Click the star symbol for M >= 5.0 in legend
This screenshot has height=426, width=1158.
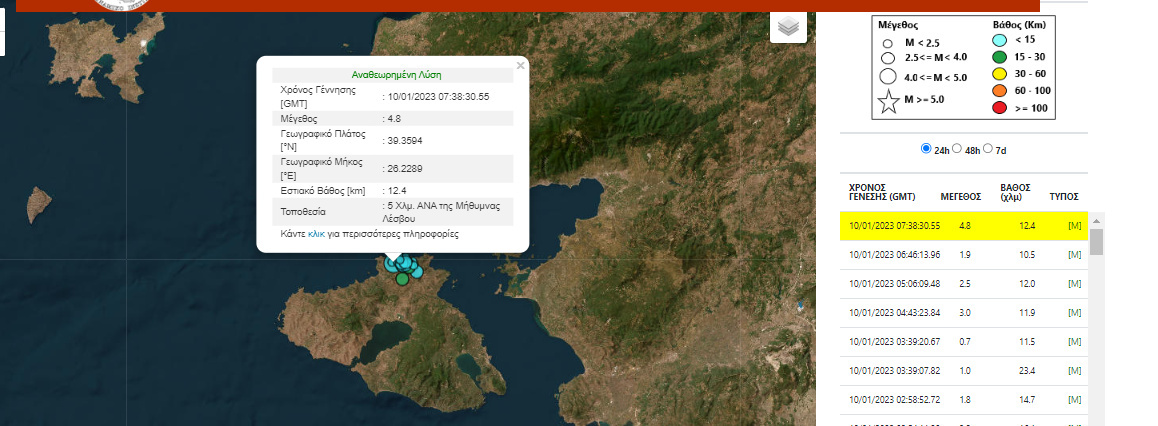tap(887, 99)
